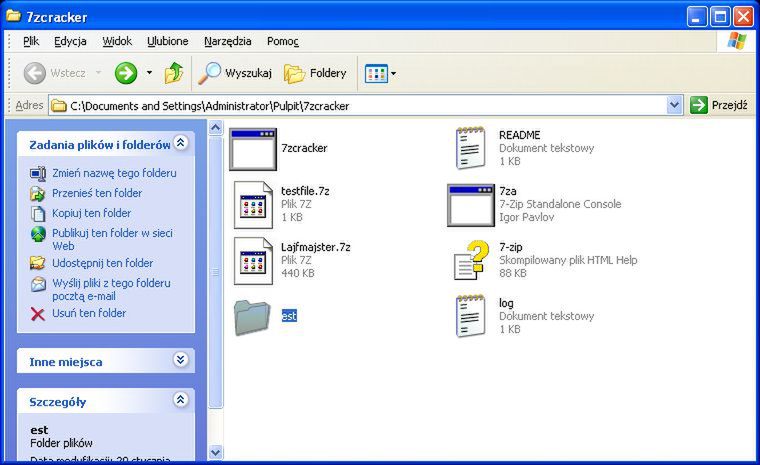This screenshot has width=760, height=465.
Task: Click Wyślij pliki z tego folderu link
Action: (x=111, y=289)
